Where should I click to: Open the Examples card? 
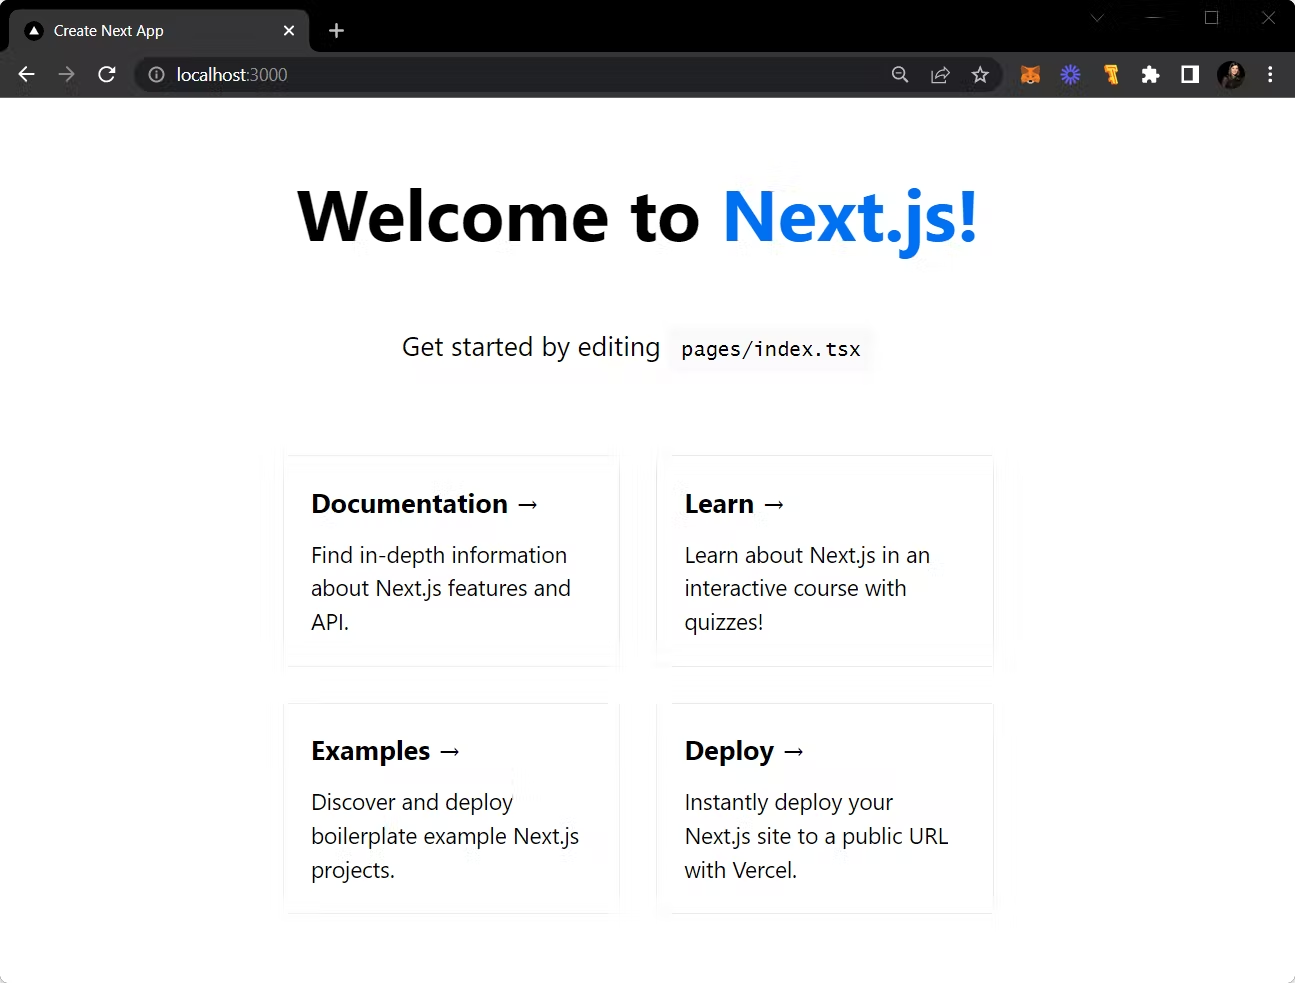(452, 808)
